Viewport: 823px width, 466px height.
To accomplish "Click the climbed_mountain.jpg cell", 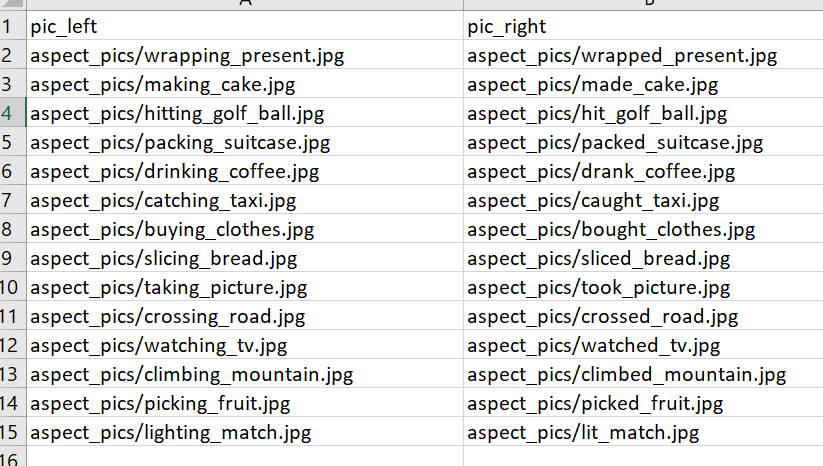I will click(627, 375).
